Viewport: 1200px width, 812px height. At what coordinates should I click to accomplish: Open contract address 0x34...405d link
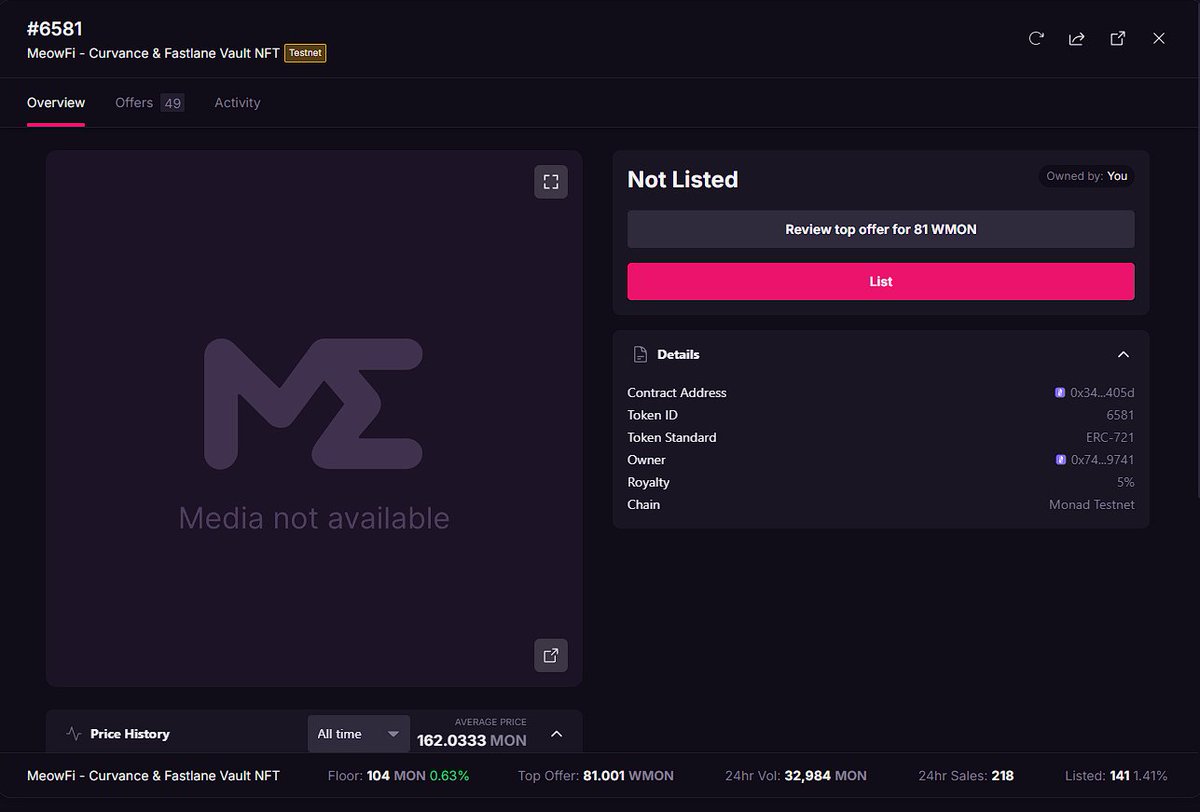(1102, 393)
